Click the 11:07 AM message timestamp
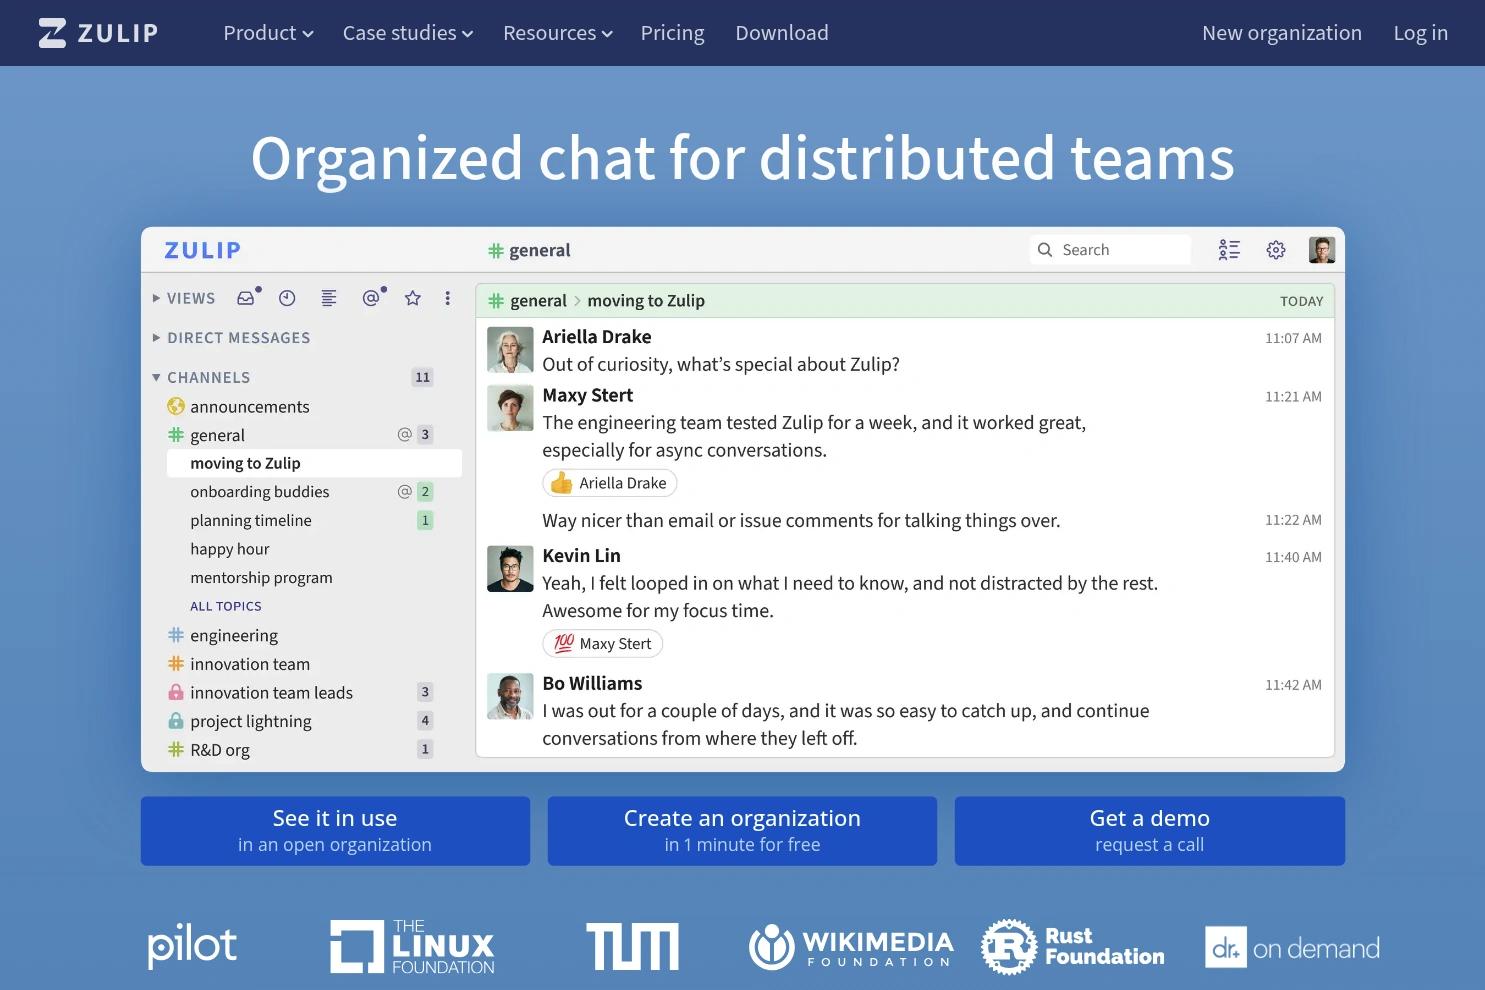Image resolution: width=1485 pixels, height=990 pixels. pyautogui.click(x=1293, y=338)
